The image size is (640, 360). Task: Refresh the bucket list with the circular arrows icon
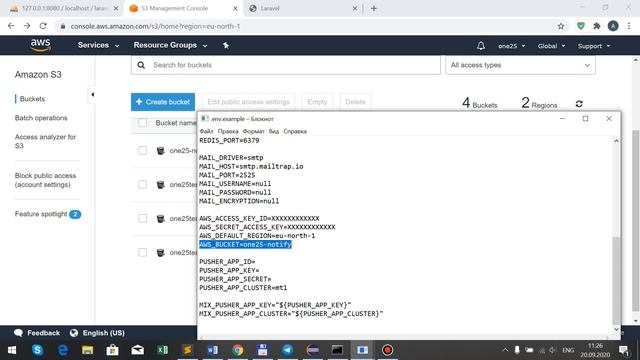coord(579,104)
